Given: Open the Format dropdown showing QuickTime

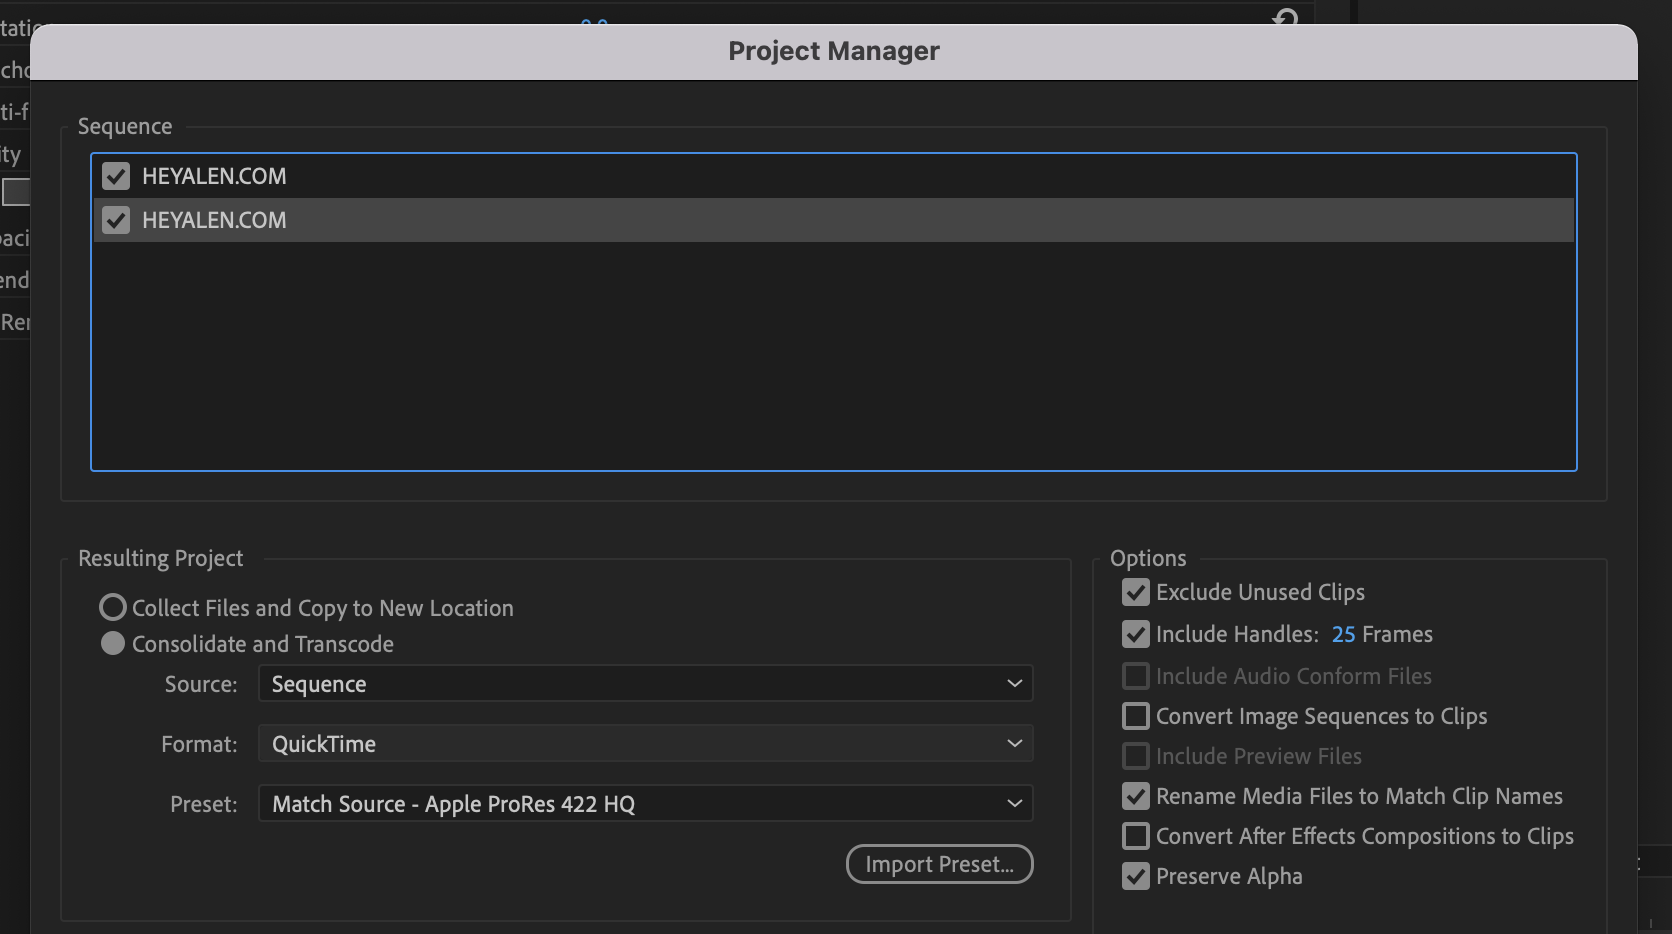Looking at the screenshot, I should point(645,744).
